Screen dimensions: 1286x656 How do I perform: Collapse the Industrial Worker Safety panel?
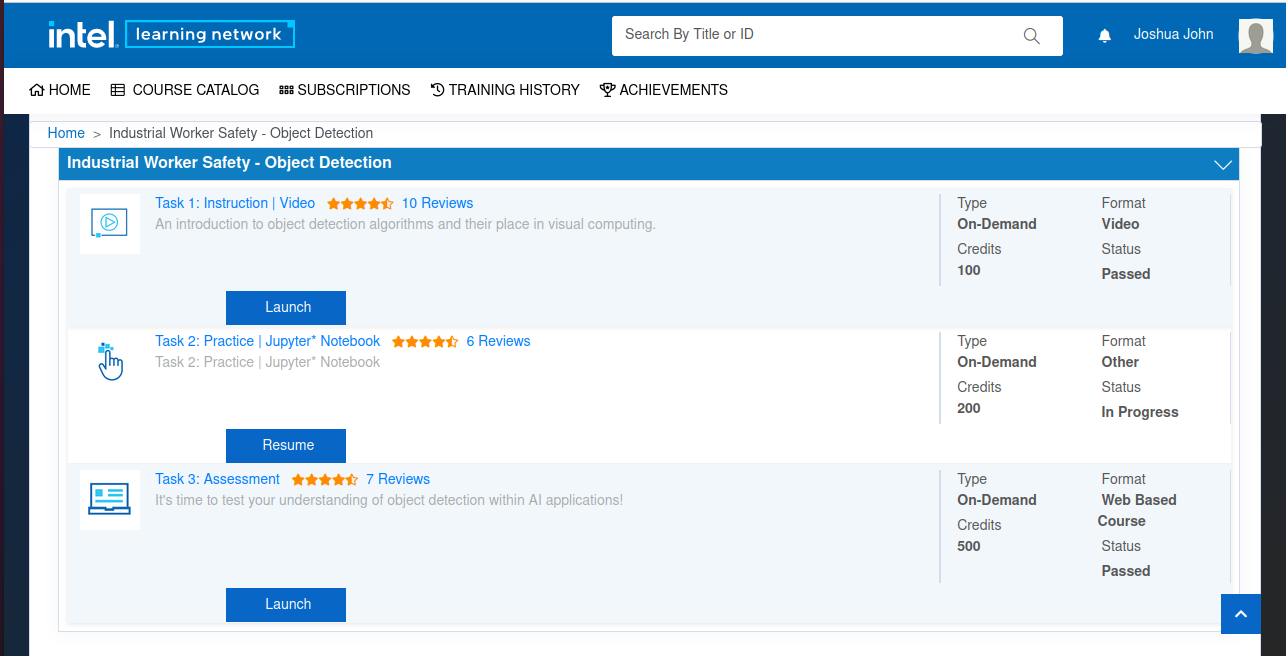click(1222, 163)
